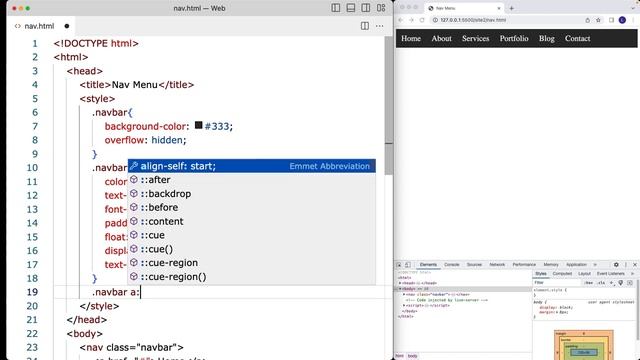Open the Contact link in the page navbar
Viewport: 640px width, 360px height.
578,38
